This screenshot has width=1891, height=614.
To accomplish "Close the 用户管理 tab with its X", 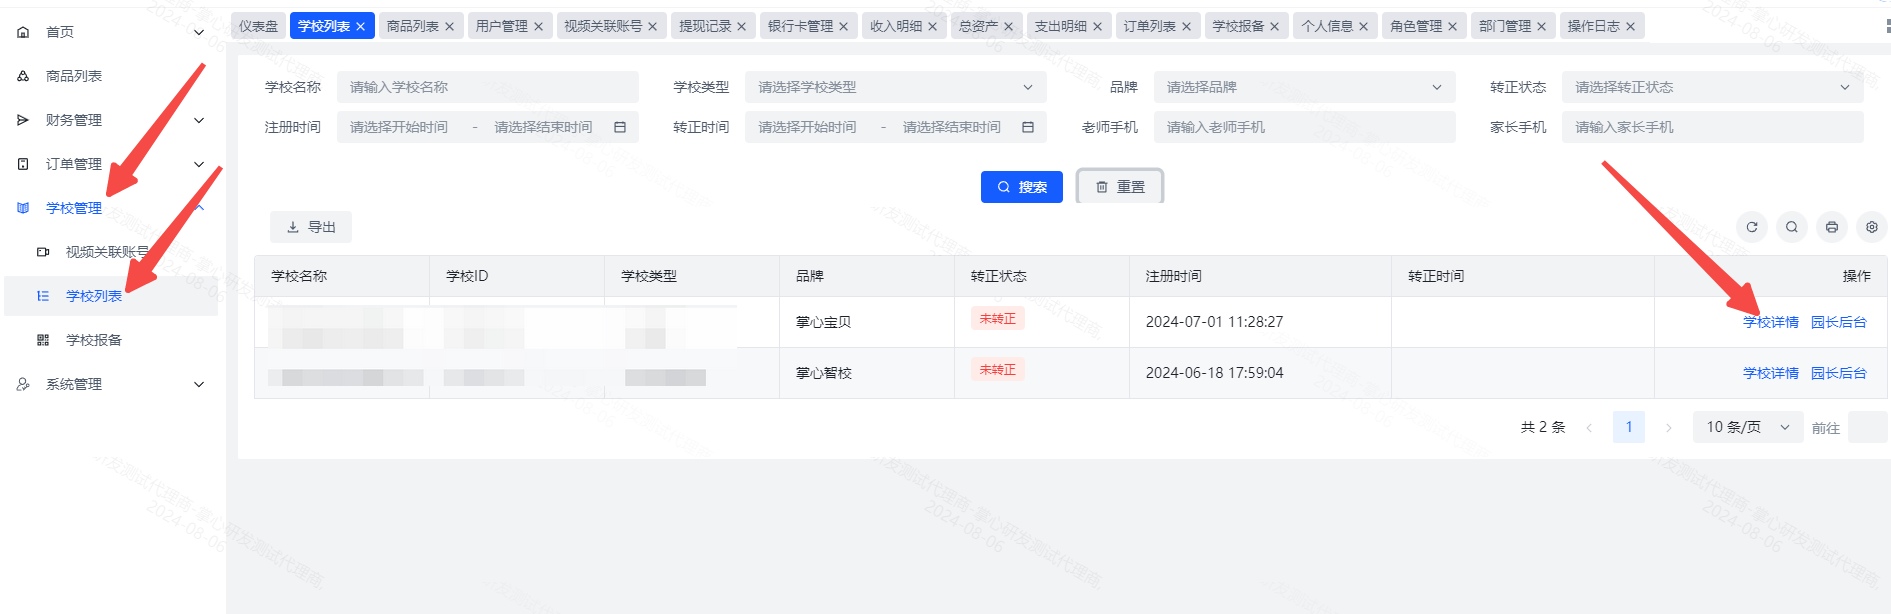I will pos(538,26).
